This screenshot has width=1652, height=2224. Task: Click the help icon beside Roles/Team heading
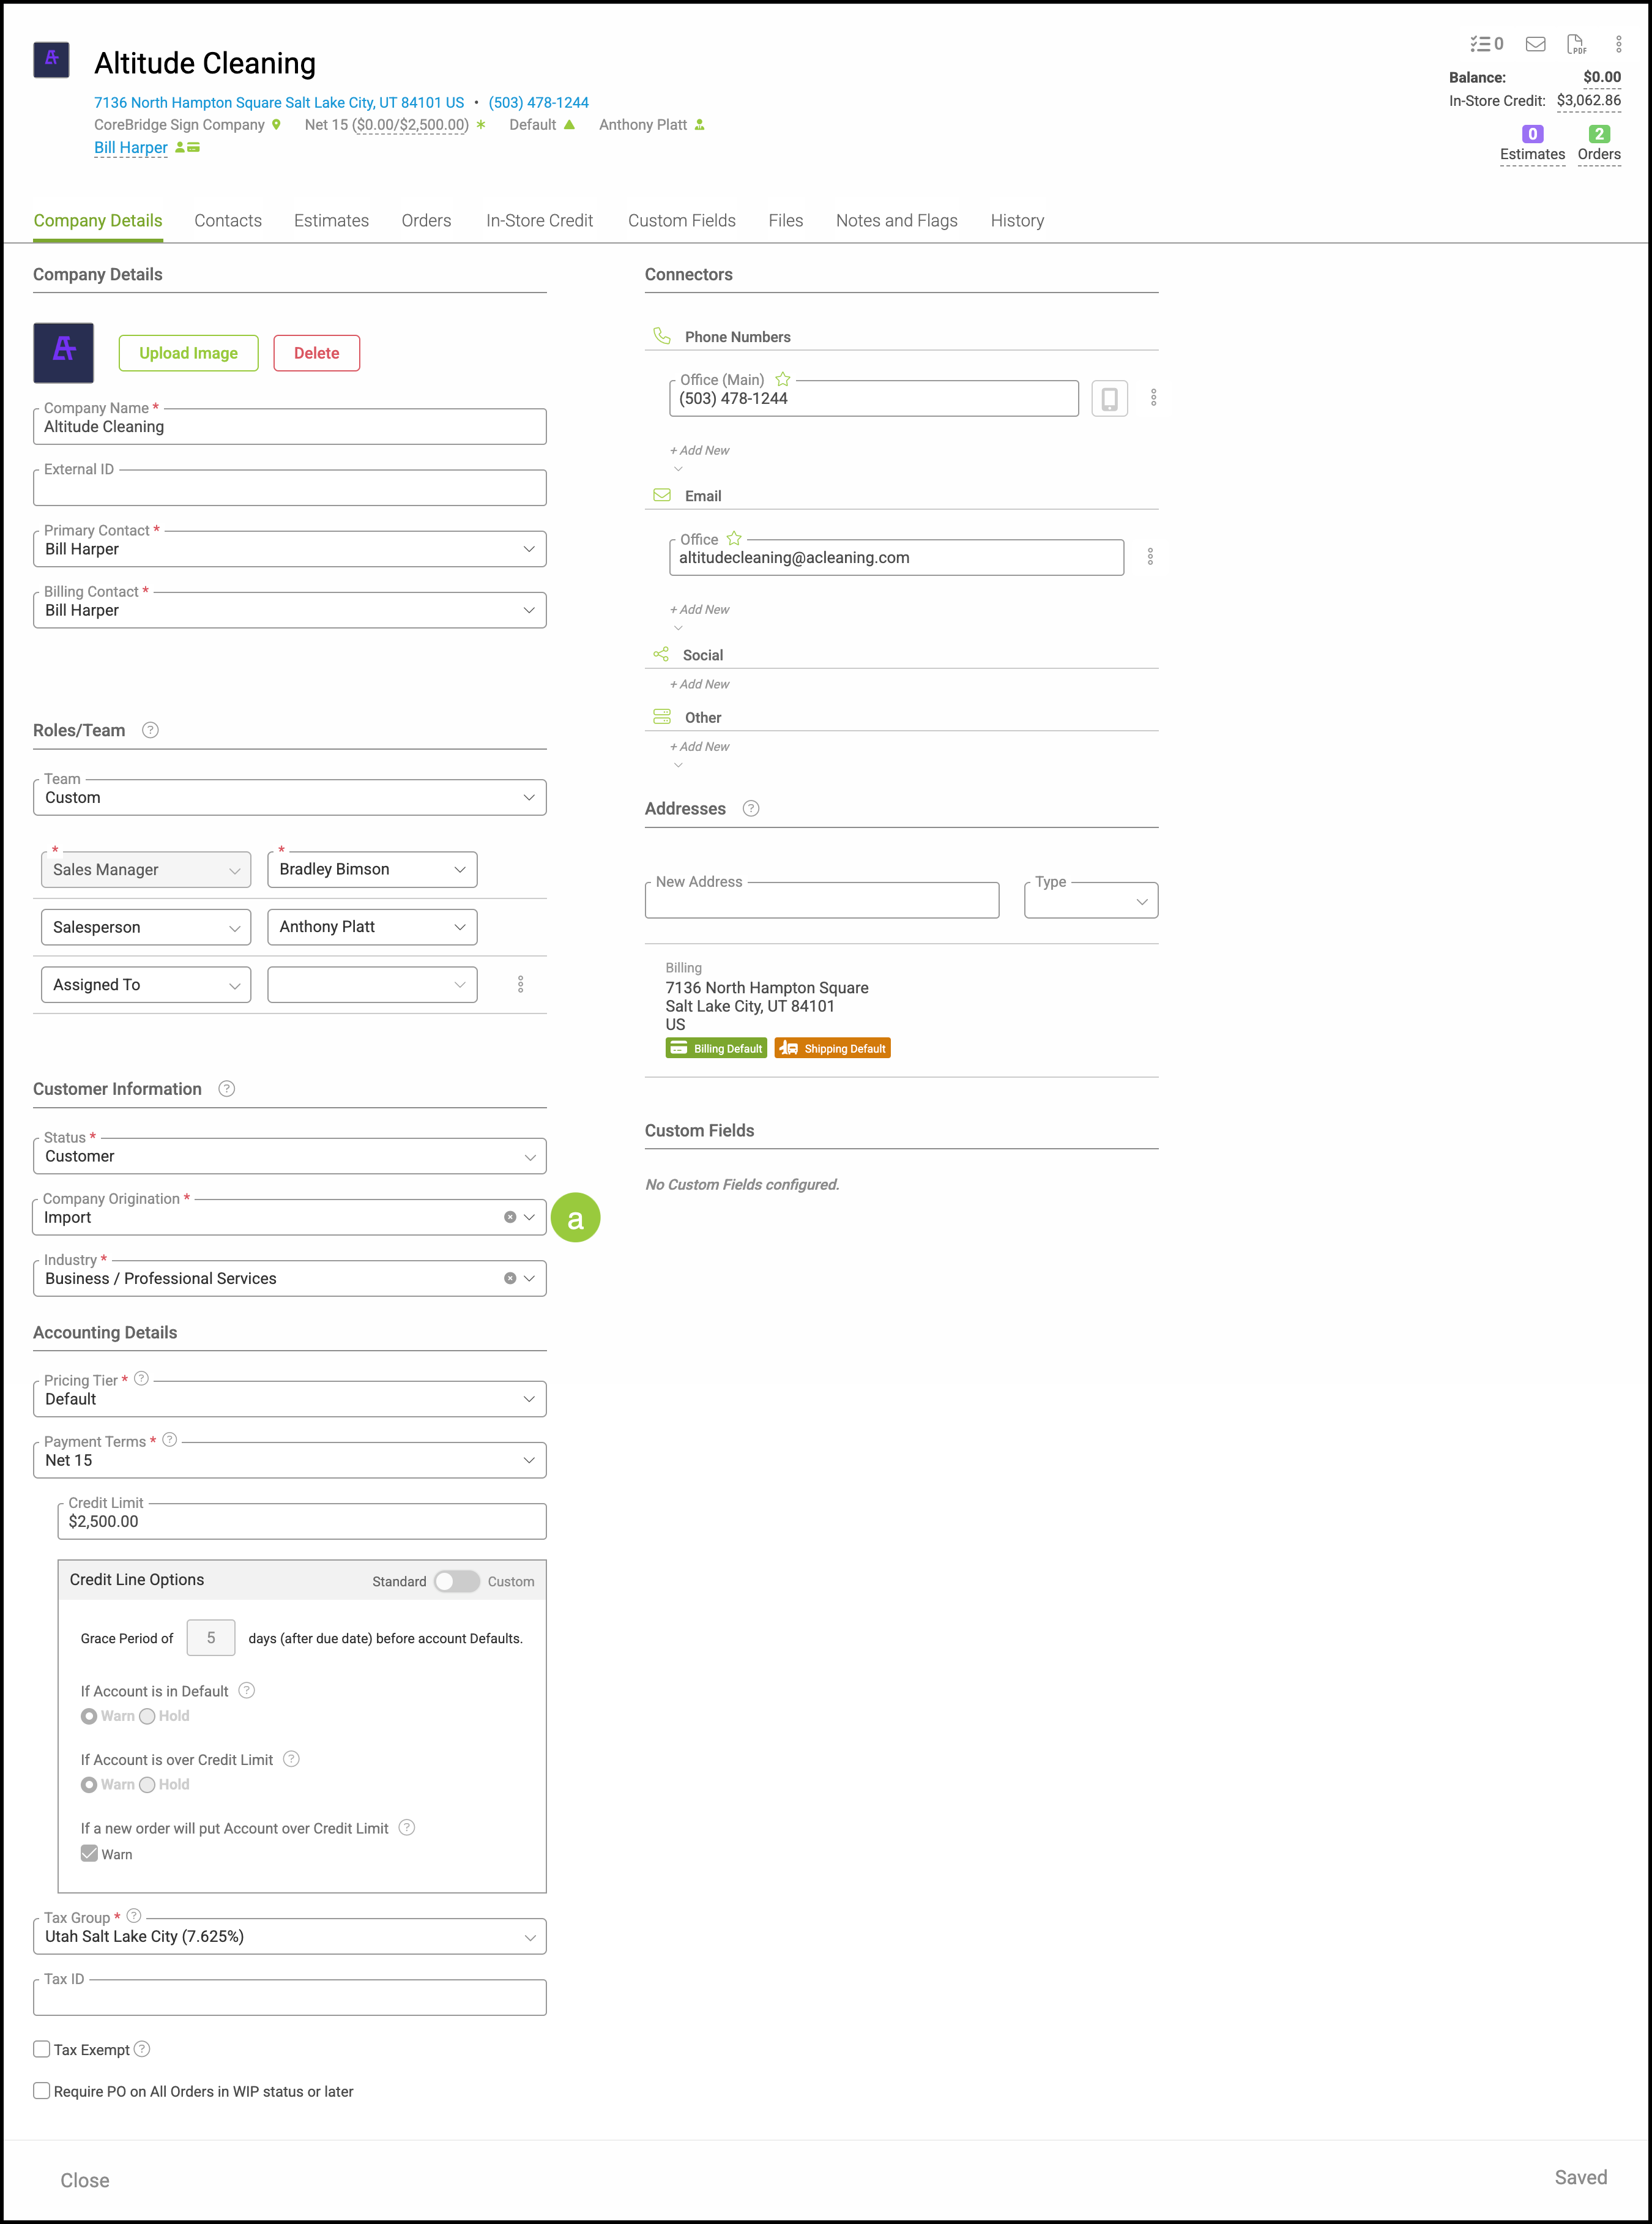click(x=150, y=731)
